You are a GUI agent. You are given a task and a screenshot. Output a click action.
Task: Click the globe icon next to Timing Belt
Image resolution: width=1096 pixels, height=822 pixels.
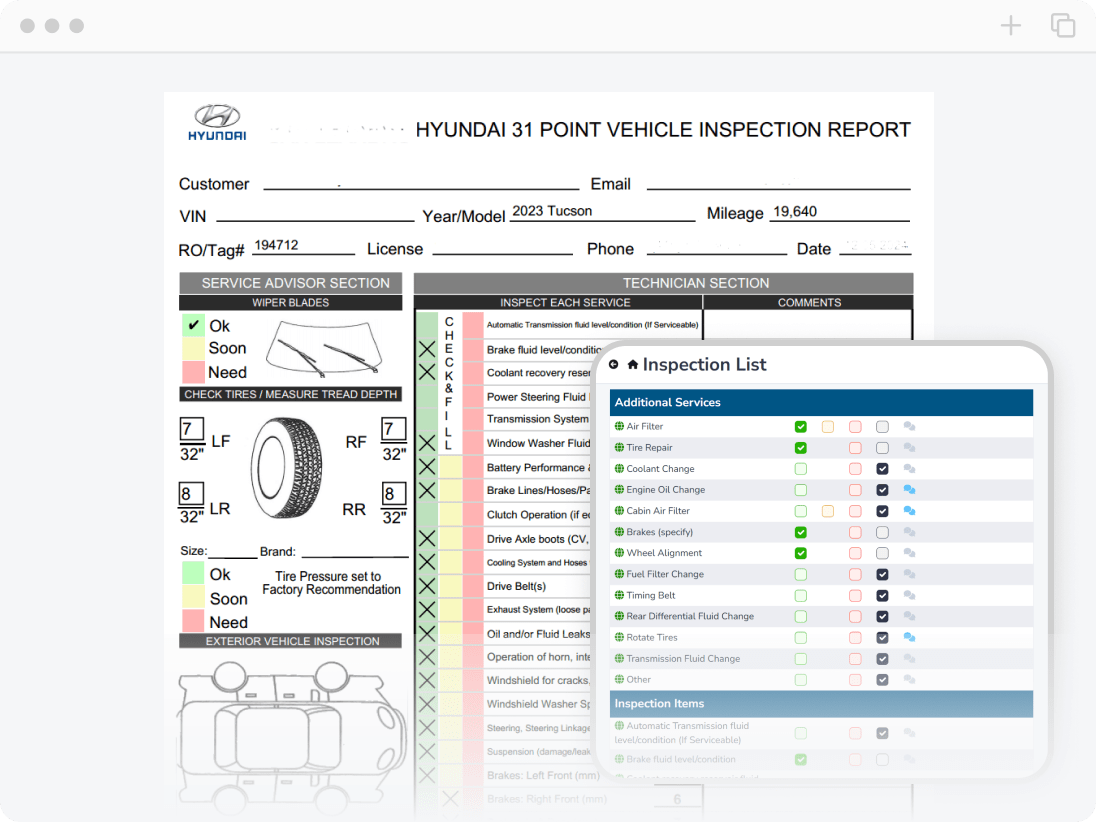coord(619,595)
